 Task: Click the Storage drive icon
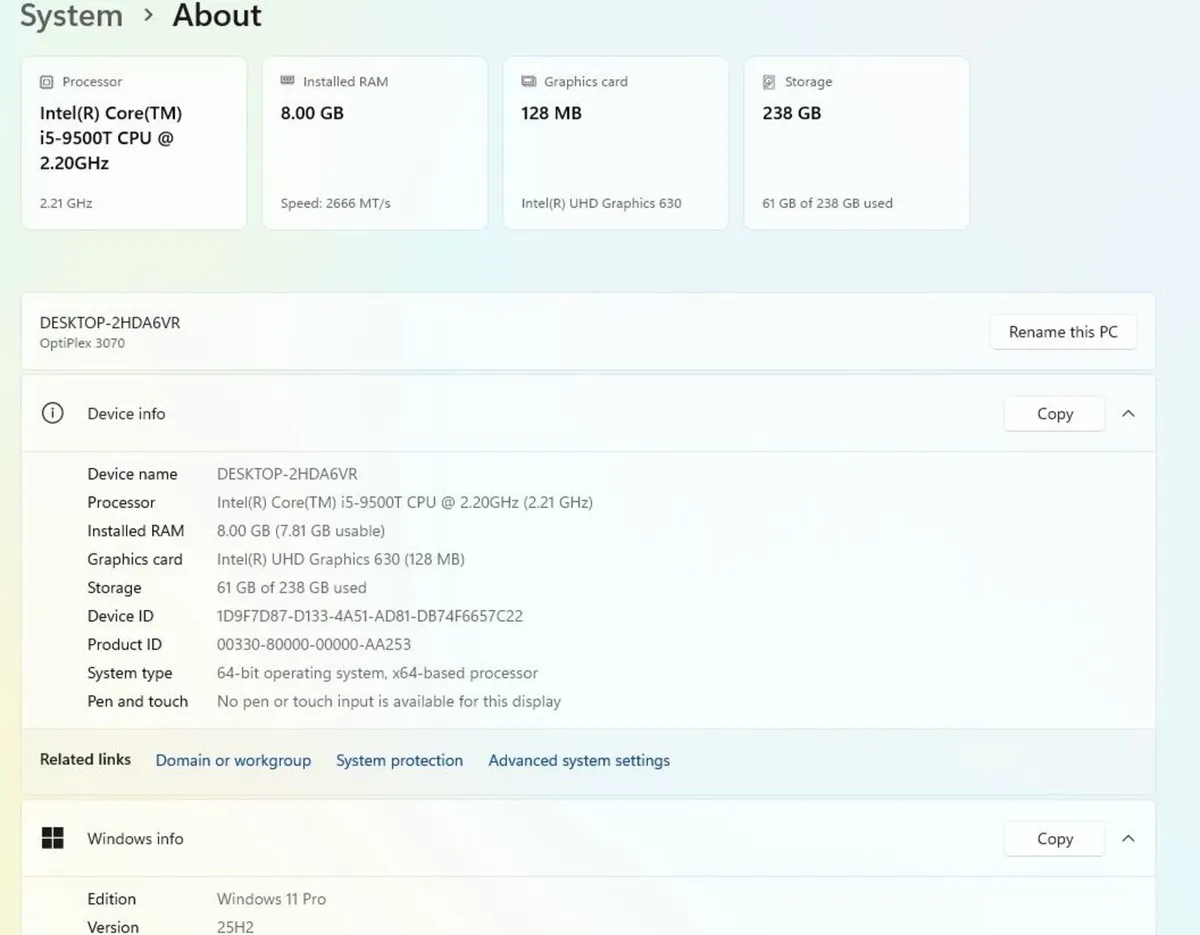coord(769,82)
